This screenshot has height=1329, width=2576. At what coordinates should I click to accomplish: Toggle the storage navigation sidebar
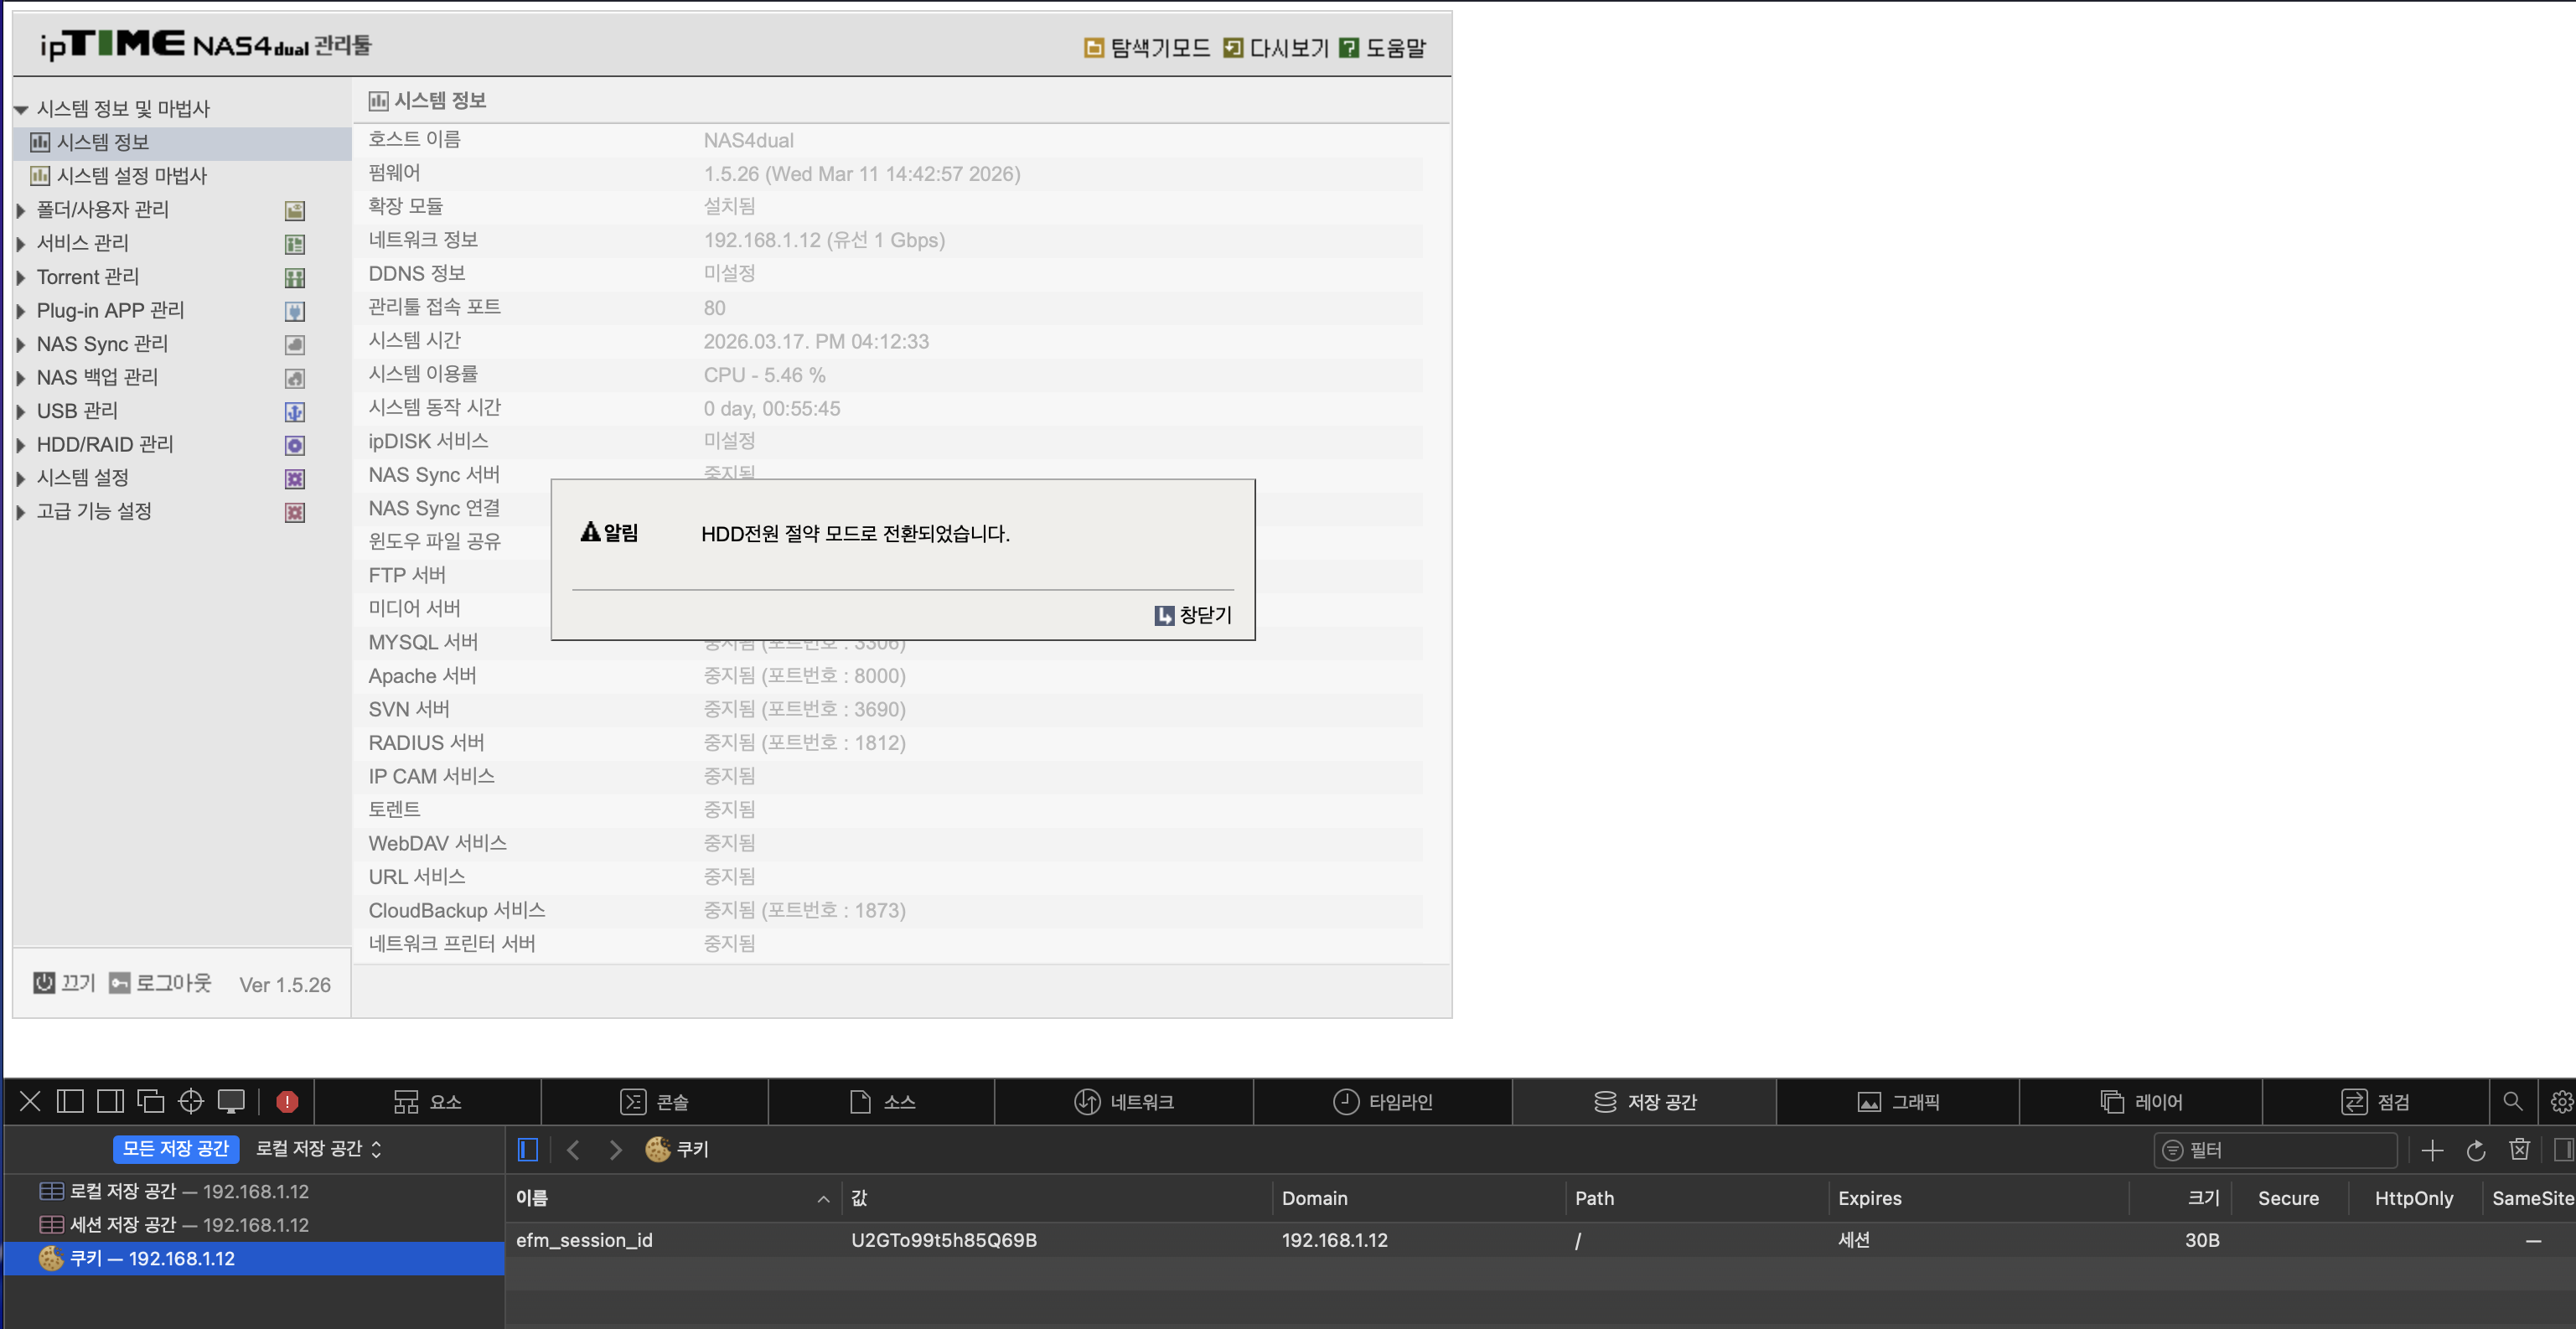tap(528, 1150)
